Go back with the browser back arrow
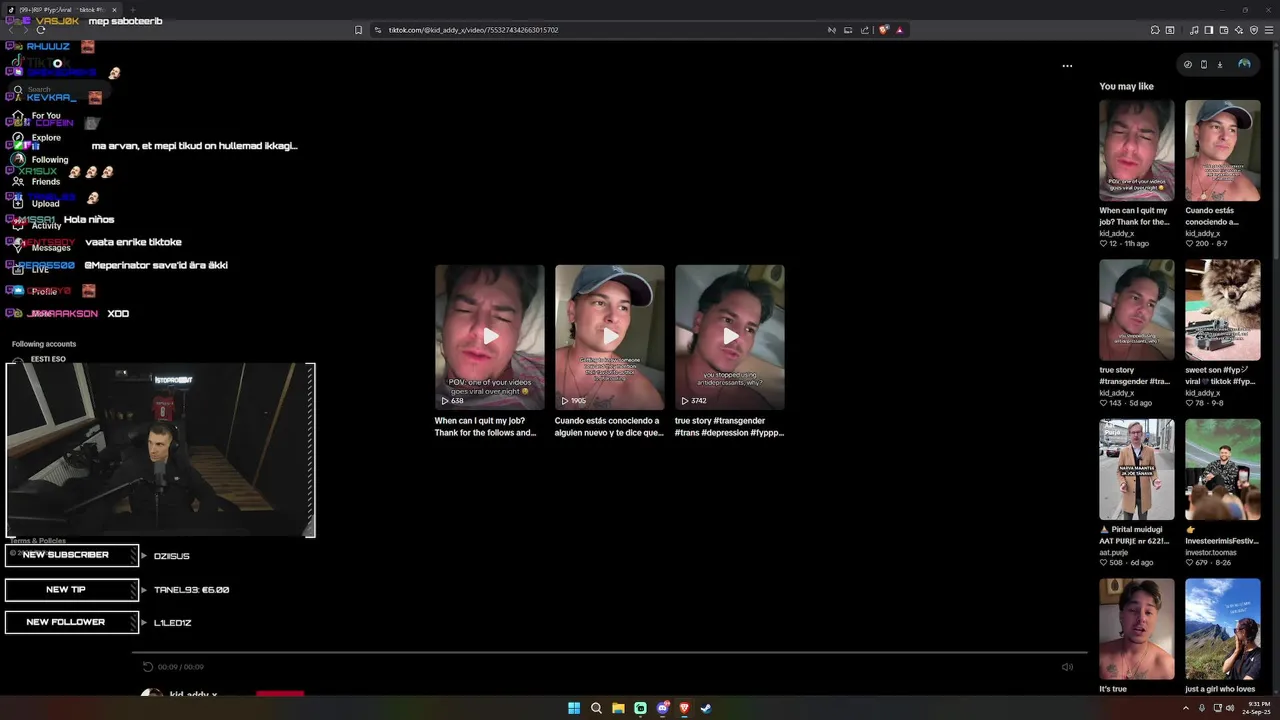The height and width of the screenshot is (720, 1280). [11, 30]
